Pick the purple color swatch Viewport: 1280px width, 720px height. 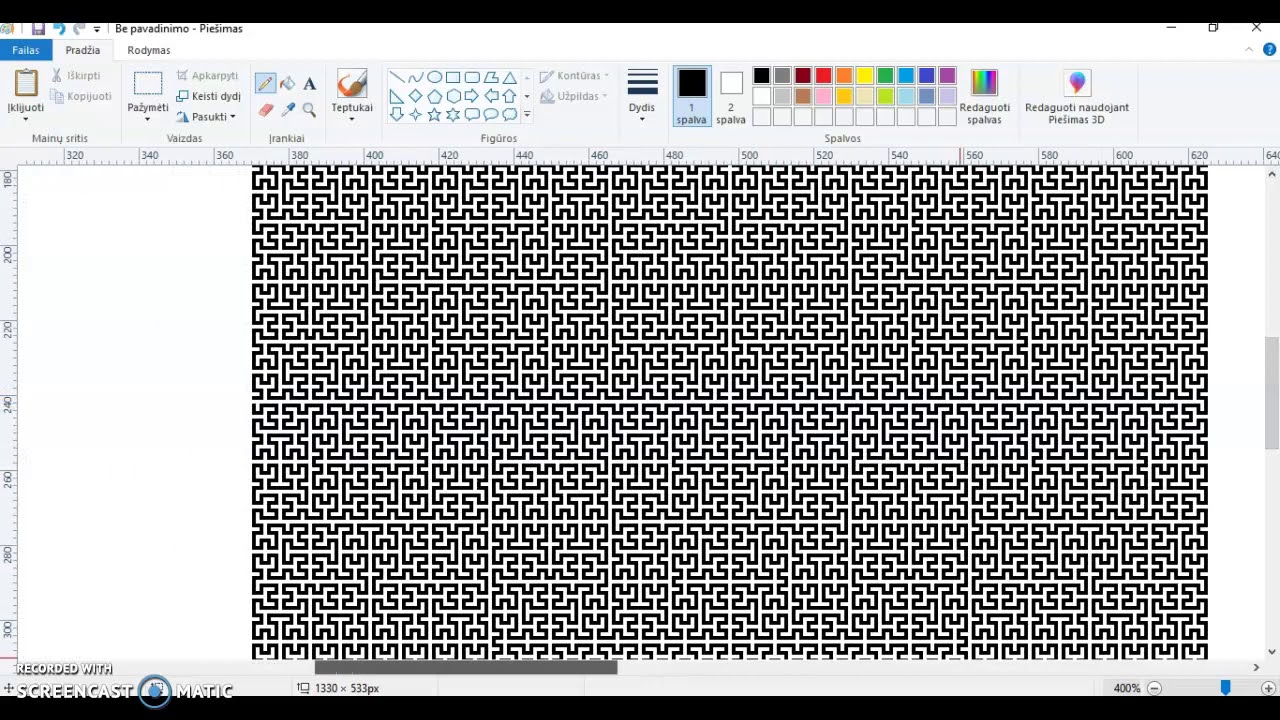(x=947, y=76)
